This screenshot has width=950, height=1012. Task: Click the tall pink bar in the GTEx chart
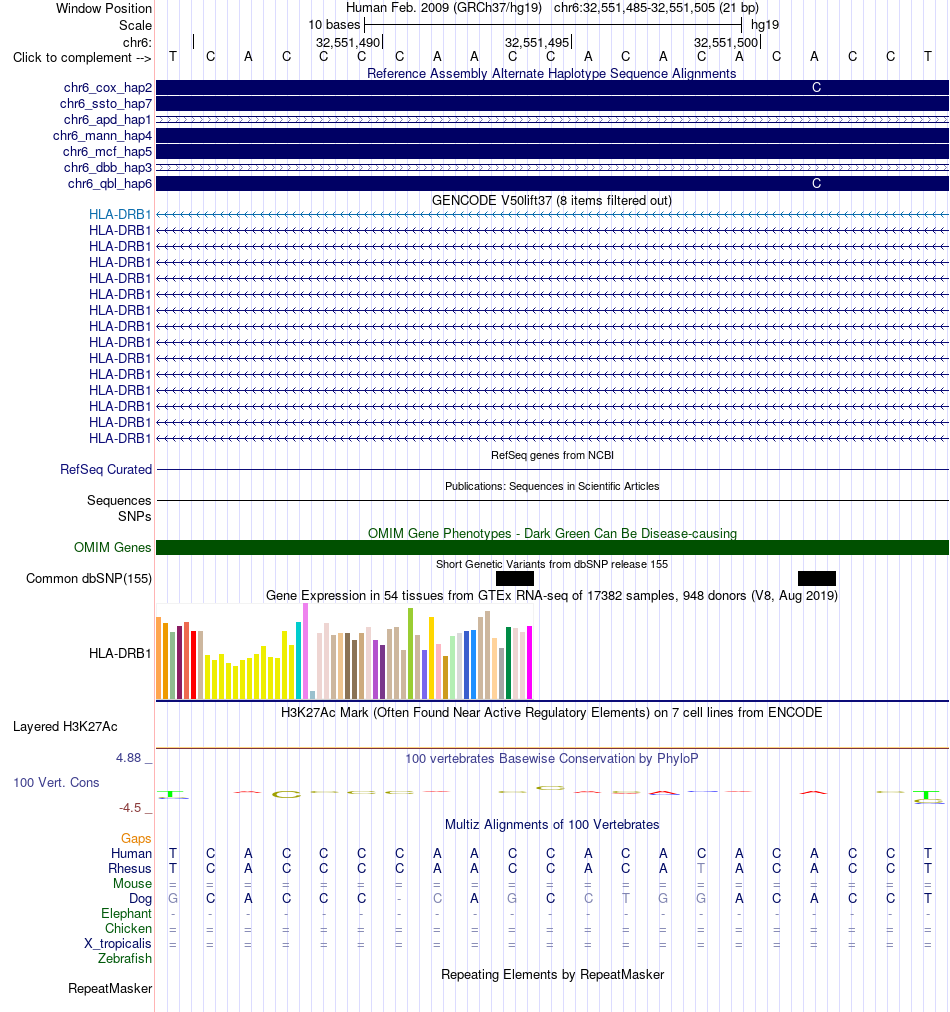(305, 651)
